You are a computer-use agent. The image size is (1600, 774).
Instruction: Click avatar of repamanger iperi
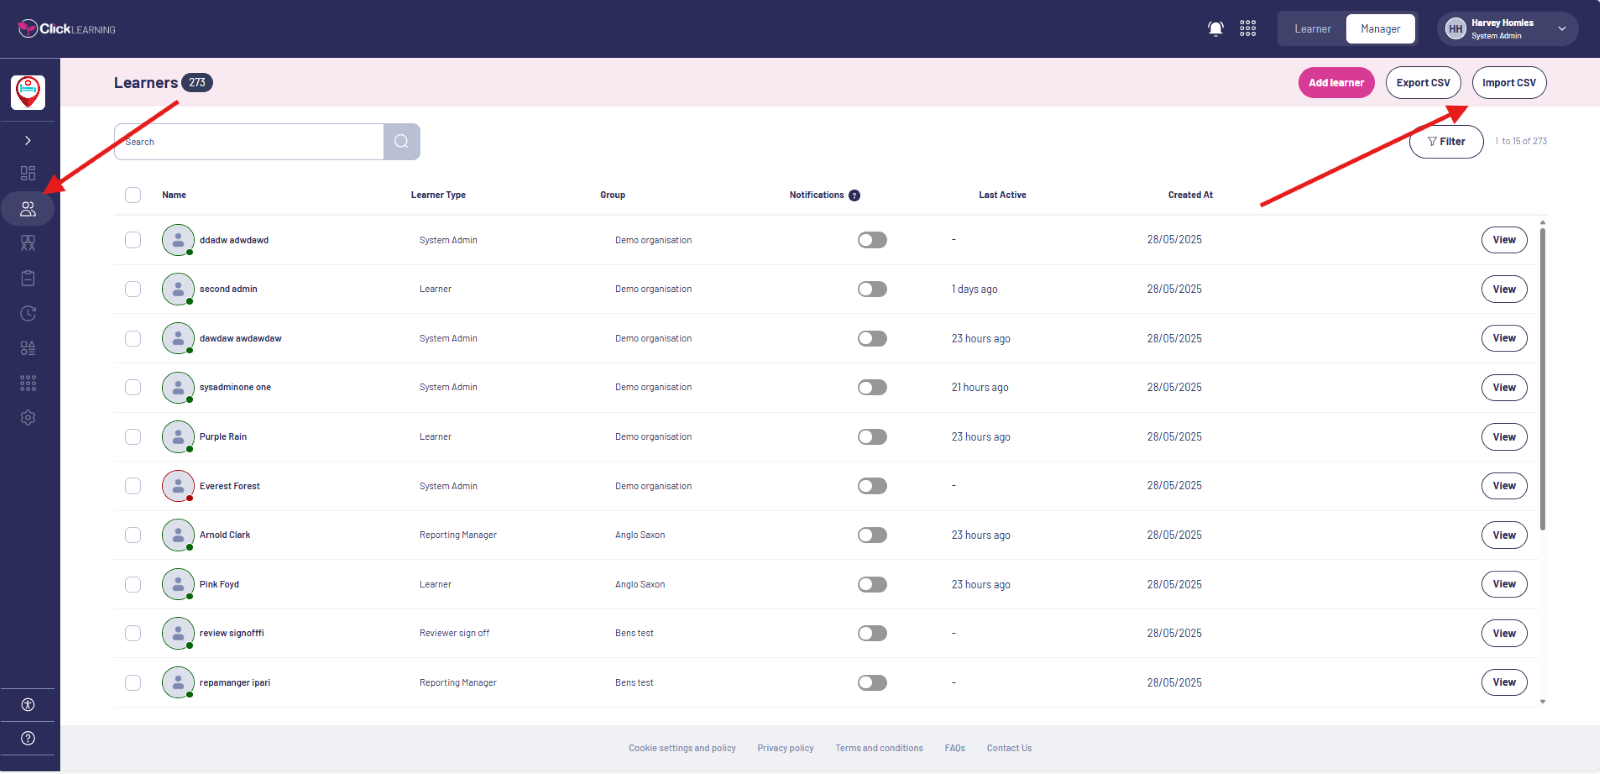point(178,683)
